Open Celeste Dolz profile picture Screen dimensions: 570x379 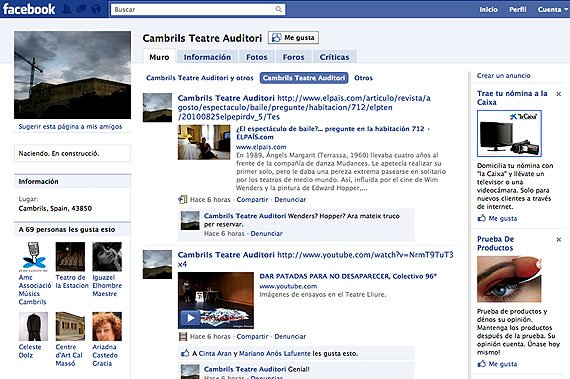tap(33, 326)
